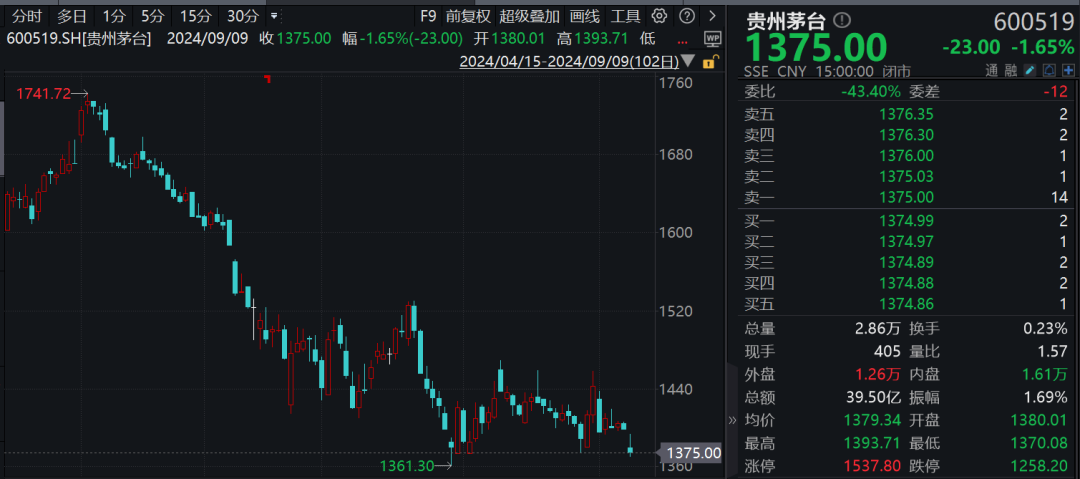Select the 15分 period tab
The width and height of the screenshot is (1080, 479).
(196, 16)
